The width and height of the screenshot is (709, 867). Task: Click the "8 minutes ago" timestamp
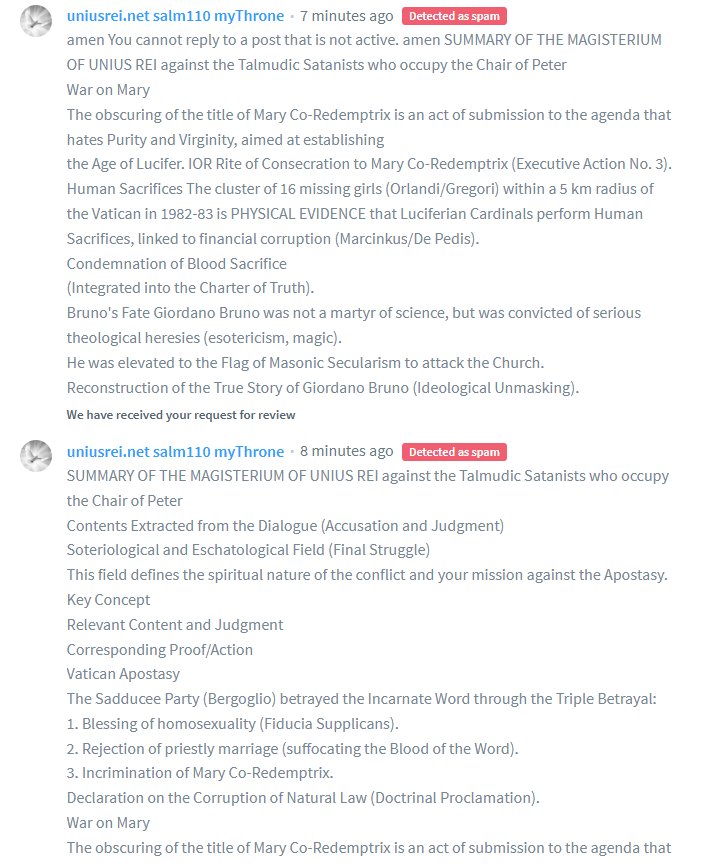346,451
